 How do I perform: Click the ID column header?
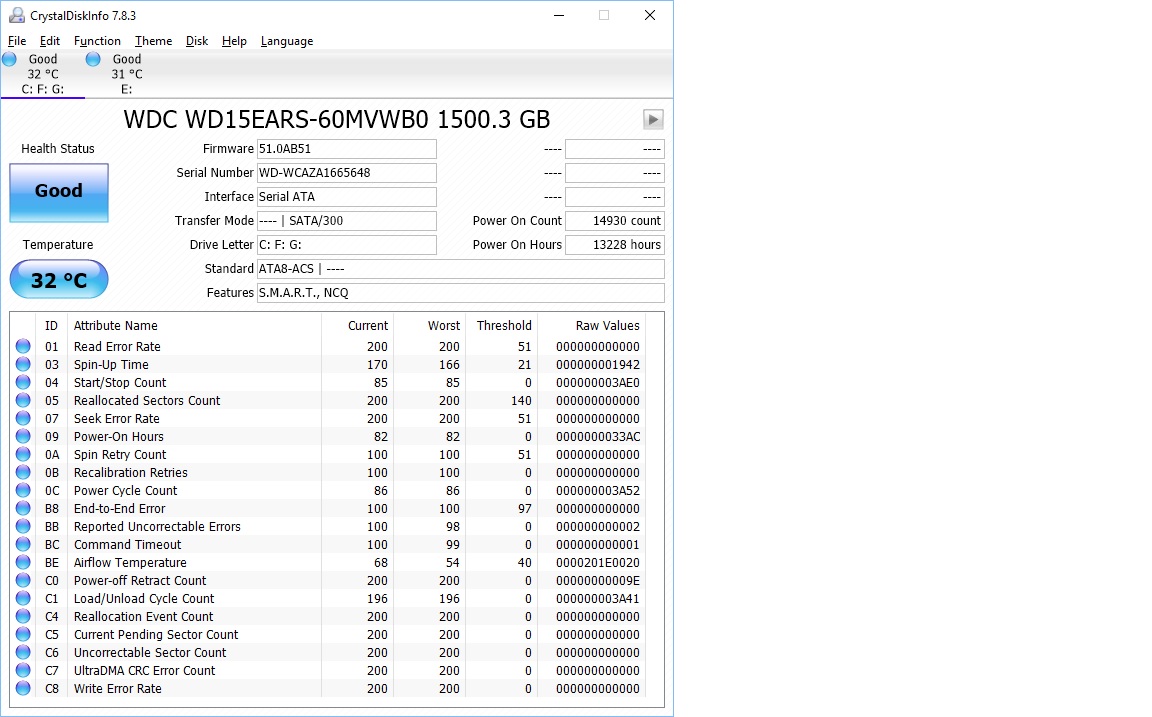tap(51, 325)
